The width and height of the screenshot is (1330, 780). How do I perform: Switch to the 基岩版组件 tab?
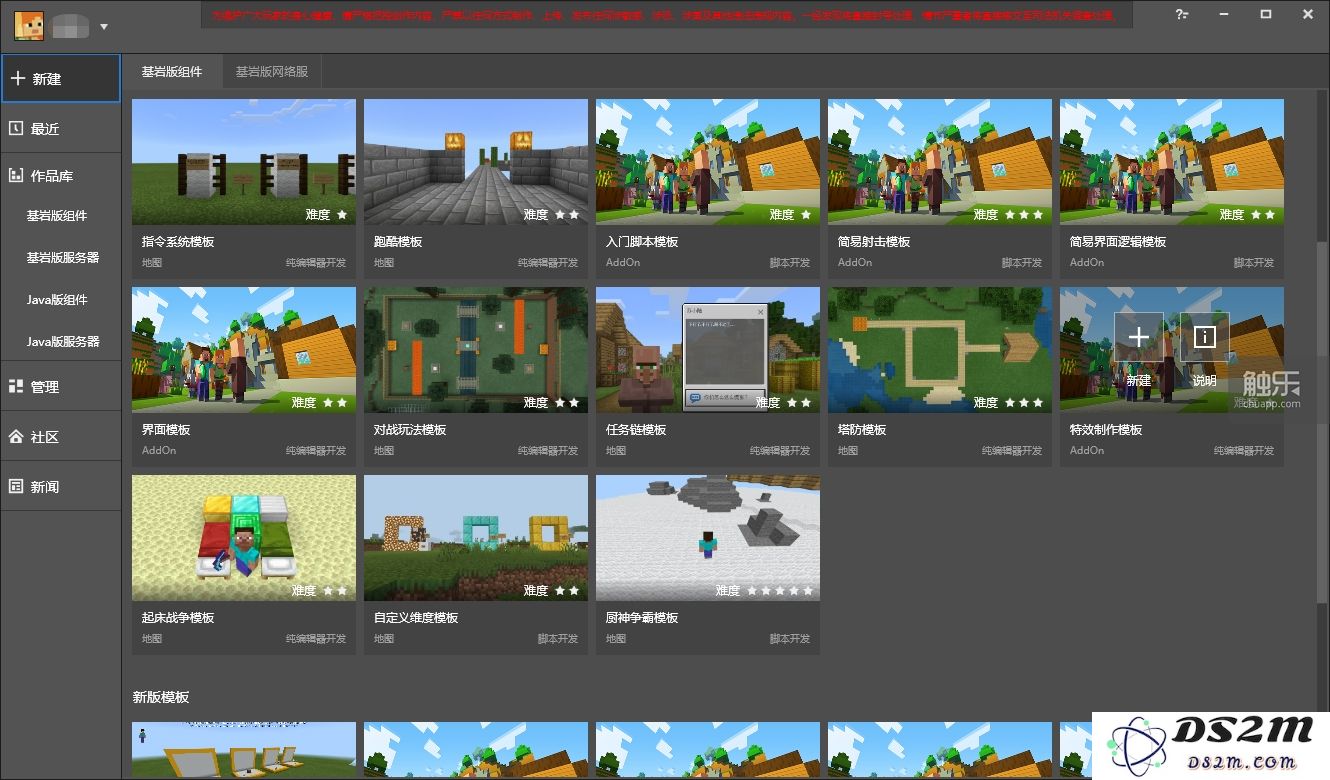[x=172, y=72]
